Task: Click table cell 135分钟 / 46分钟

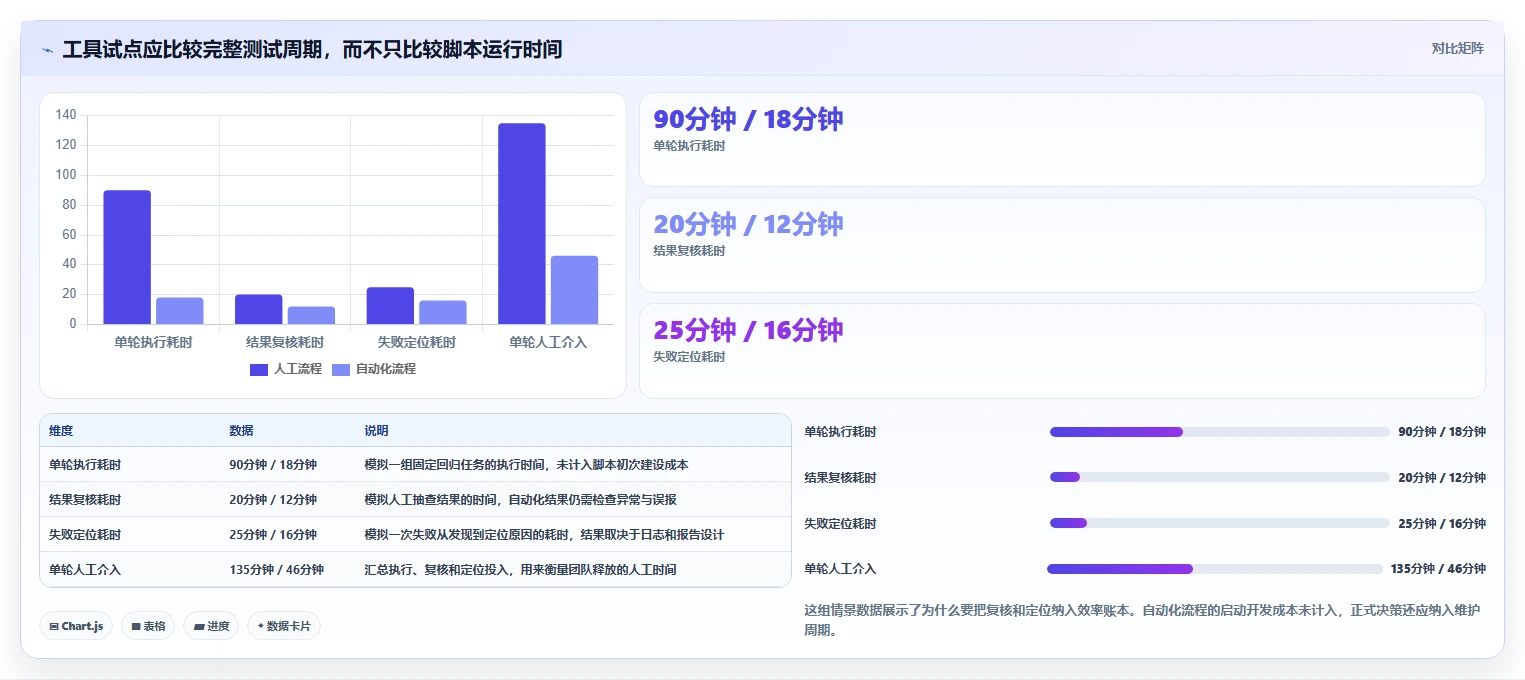Action: point(276,570)
